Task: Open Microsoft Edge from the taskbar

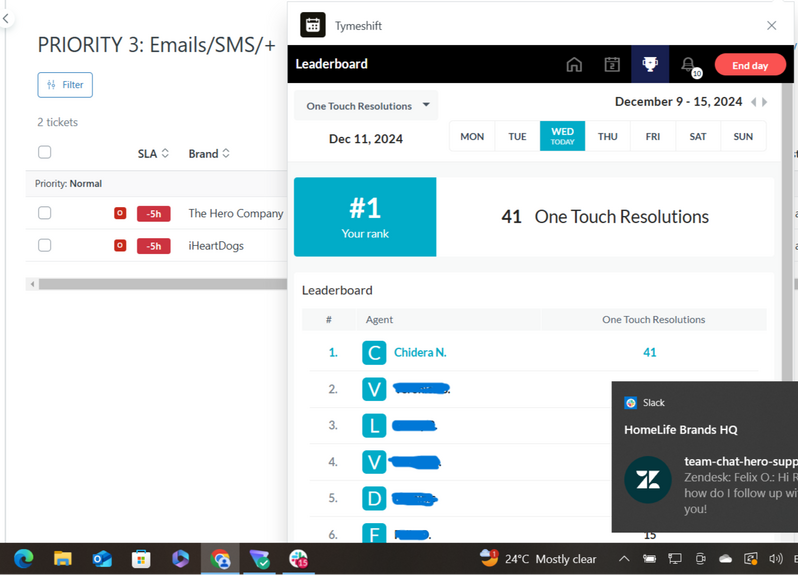Action: [23, 559]
